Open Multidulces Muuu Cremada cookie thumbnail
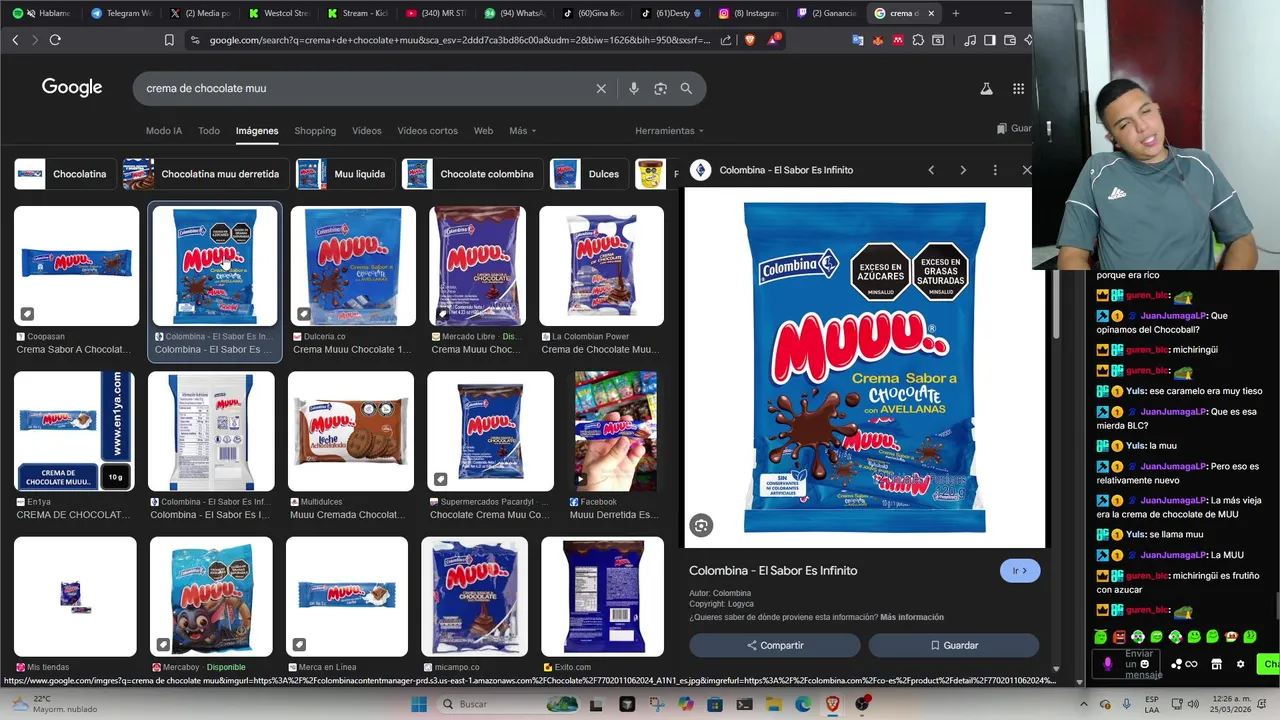The height and width of the screenshot is (720, 1280). 351,432
